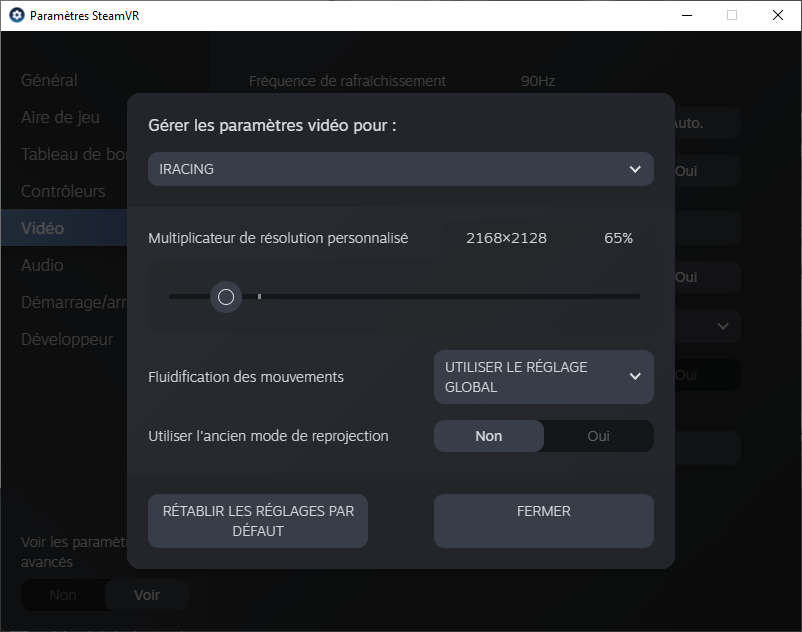The width and height of the screenshot is (802, 632).
Task: Click the background dropdown chevron behind dialog
Action: 723,326
